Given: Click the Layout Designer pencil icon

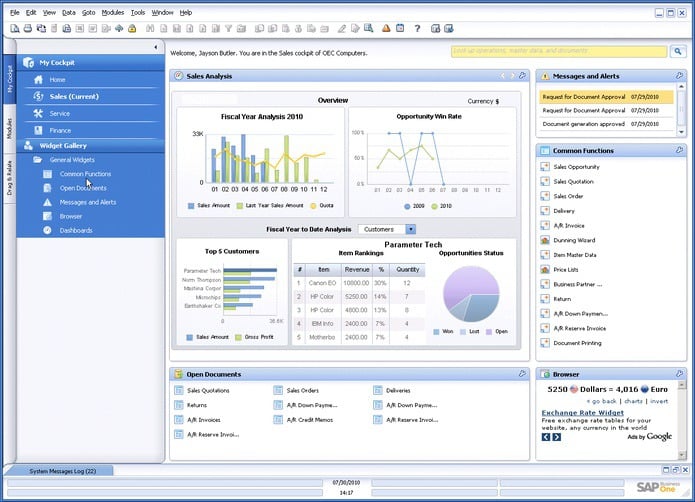Looking at the screenshot, I should coord(341,28).
